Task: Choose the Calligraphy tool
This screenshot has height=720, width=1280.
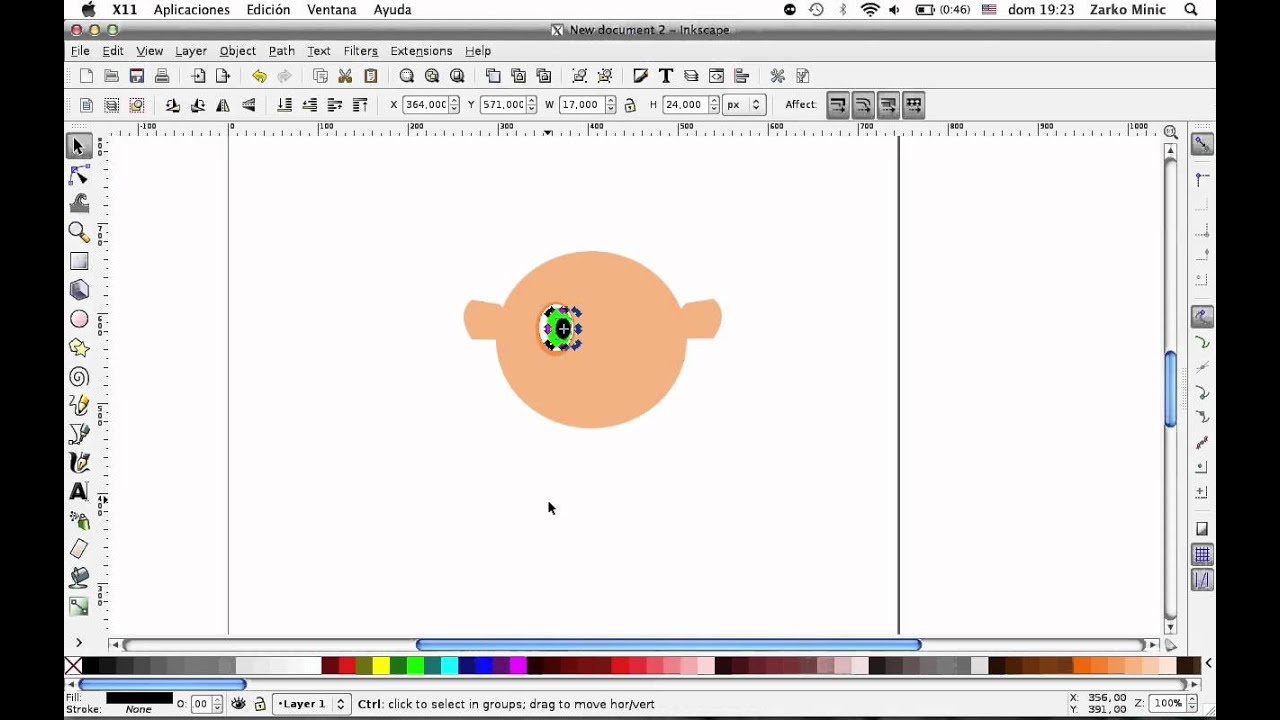Action: pyautogui.click(x=79, y=463)
